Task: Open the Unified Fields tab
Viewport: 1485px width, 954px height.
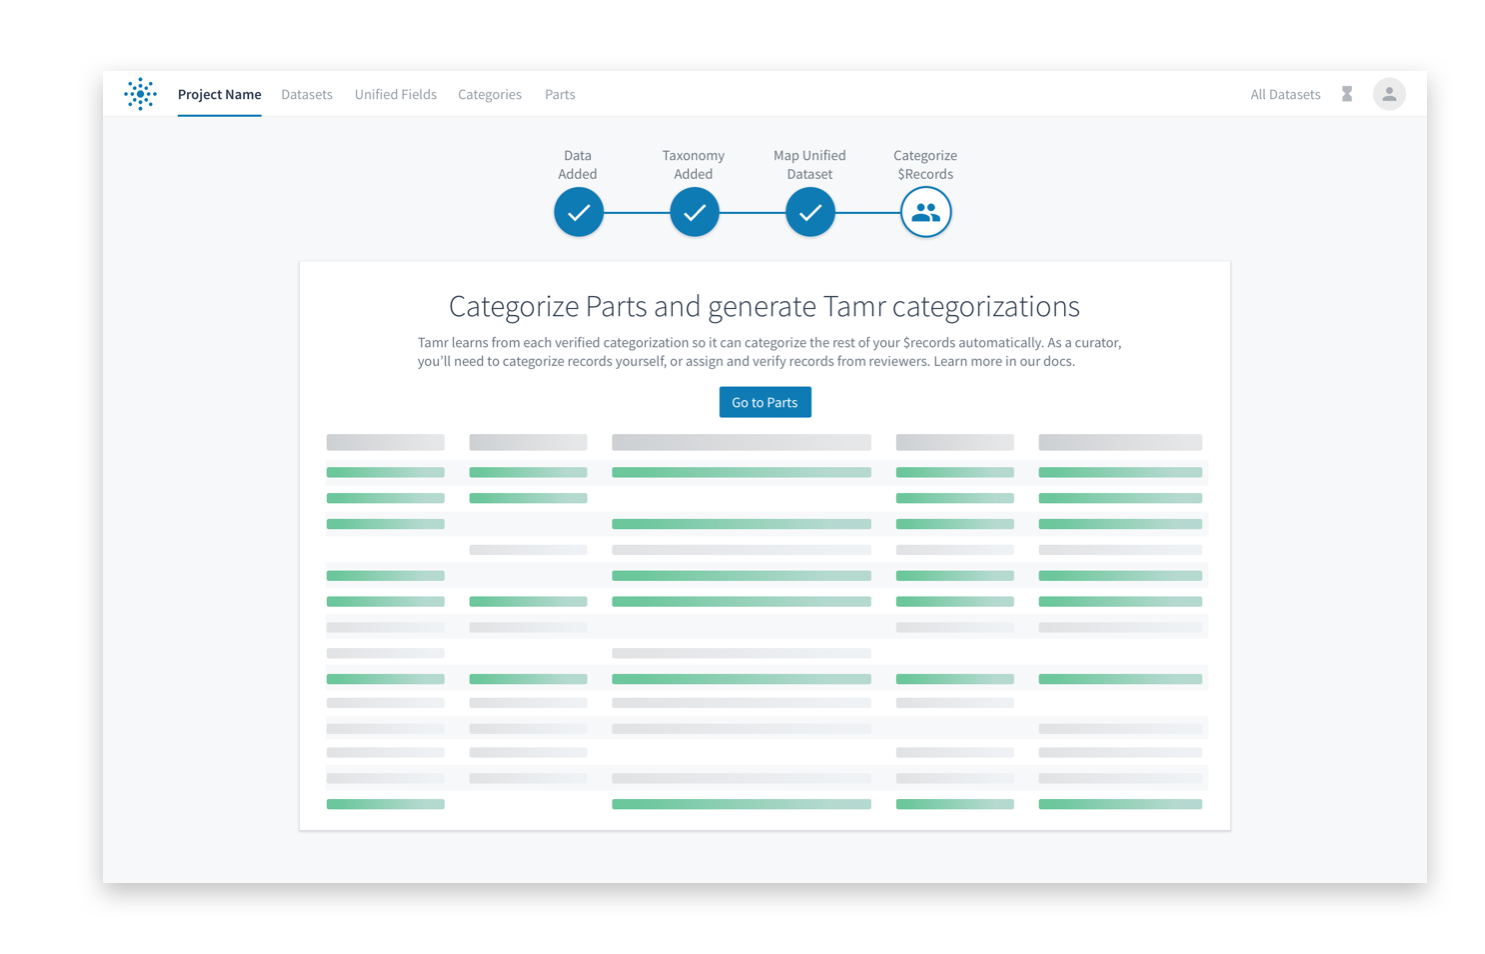Action: click(396, 94)
